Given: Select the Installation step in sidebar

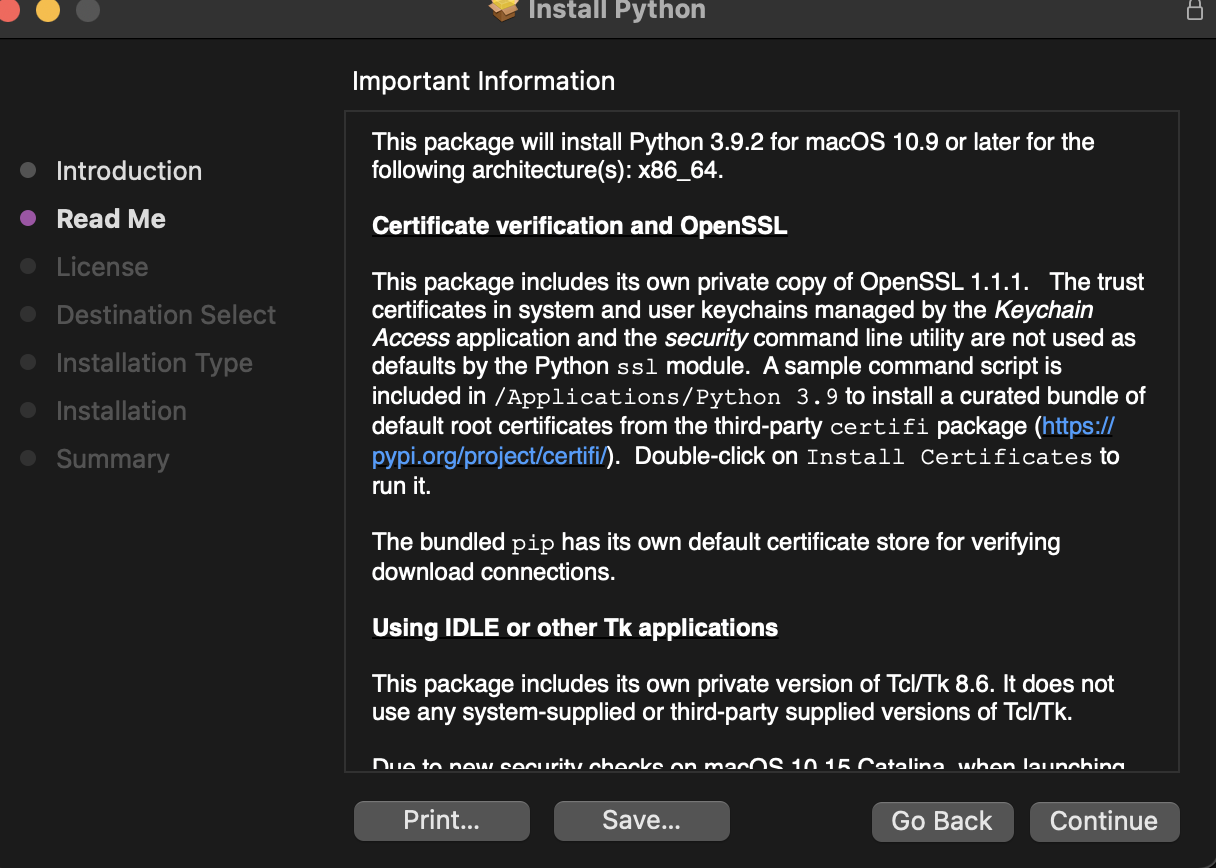Looking at the screenshot, I should (121, 411).
